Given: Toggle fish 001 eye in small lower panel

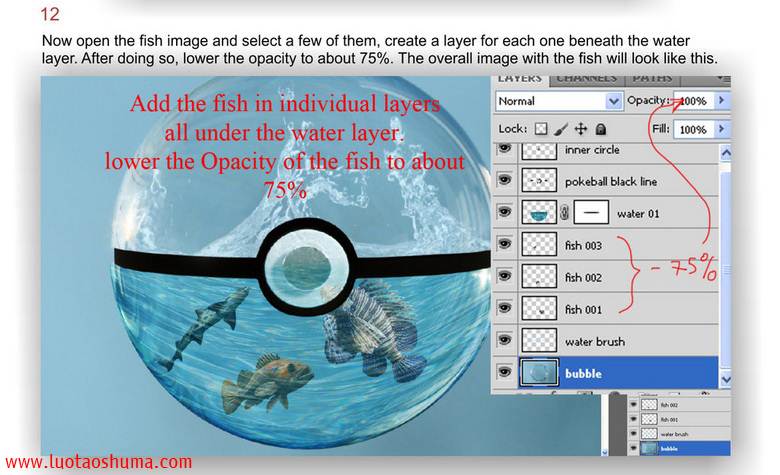Looking at the screenshot, I should [633, 419].
